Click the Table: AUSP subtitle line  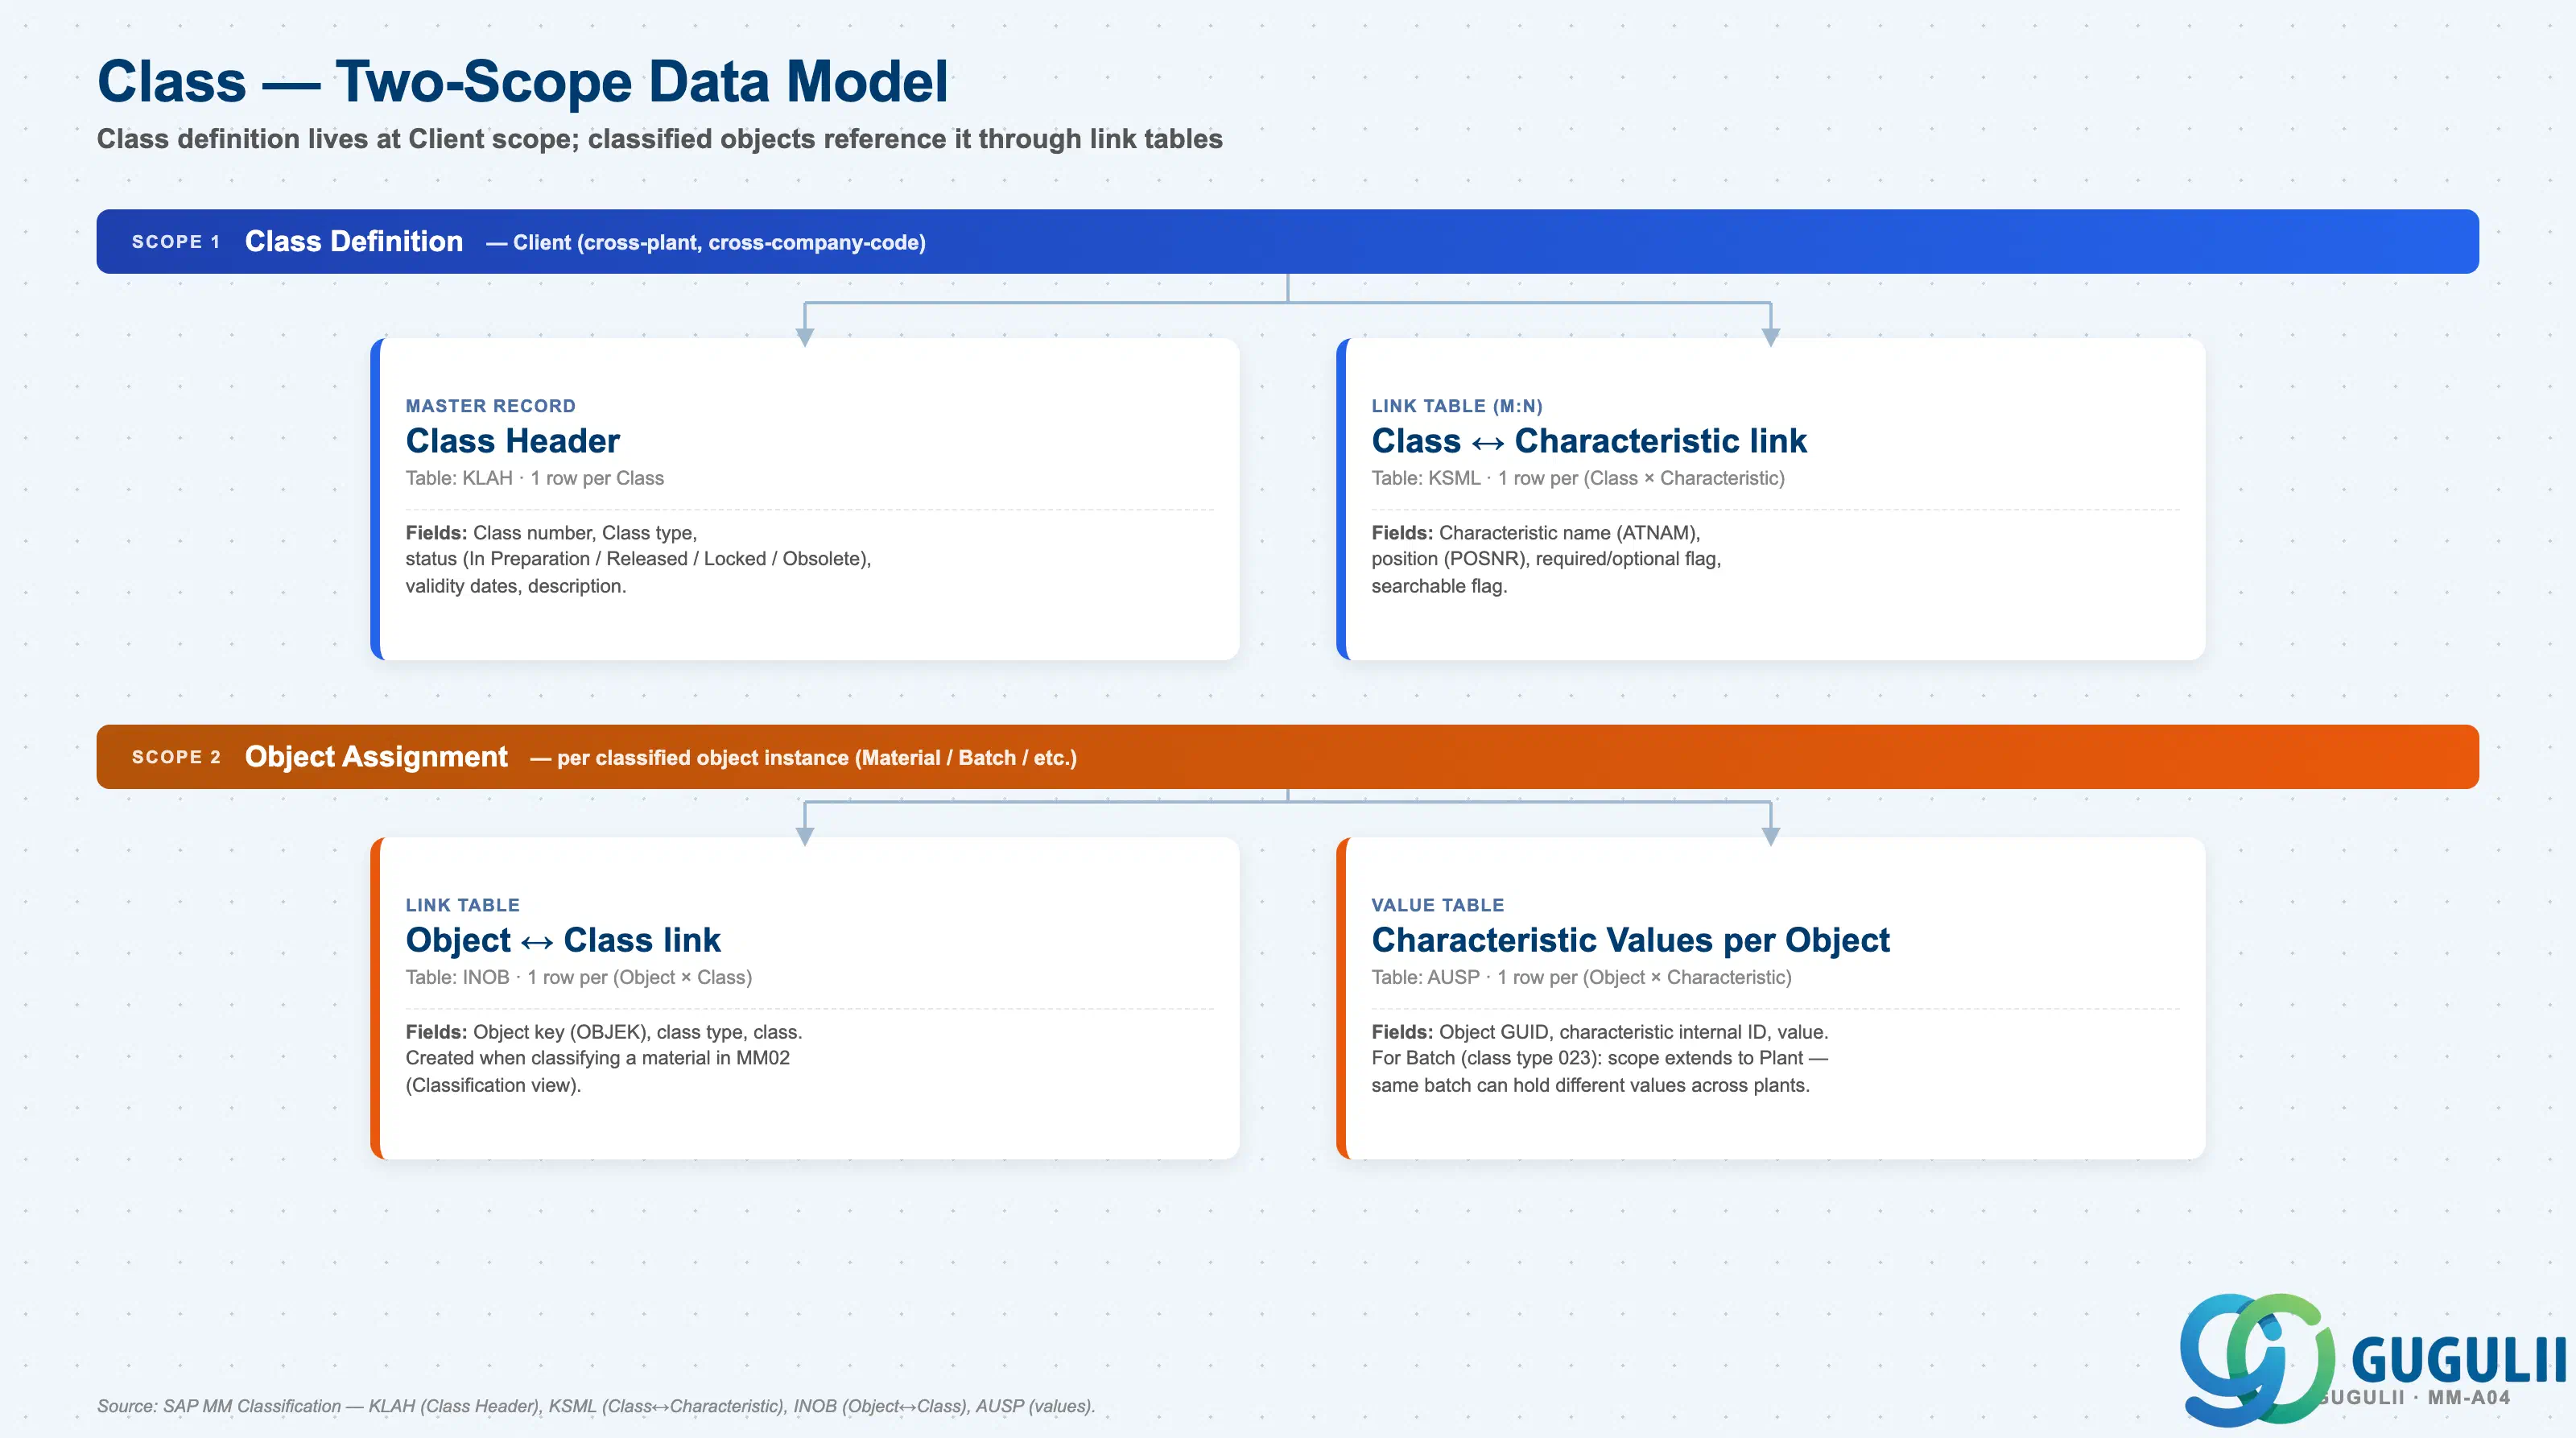pos(1581,977)
